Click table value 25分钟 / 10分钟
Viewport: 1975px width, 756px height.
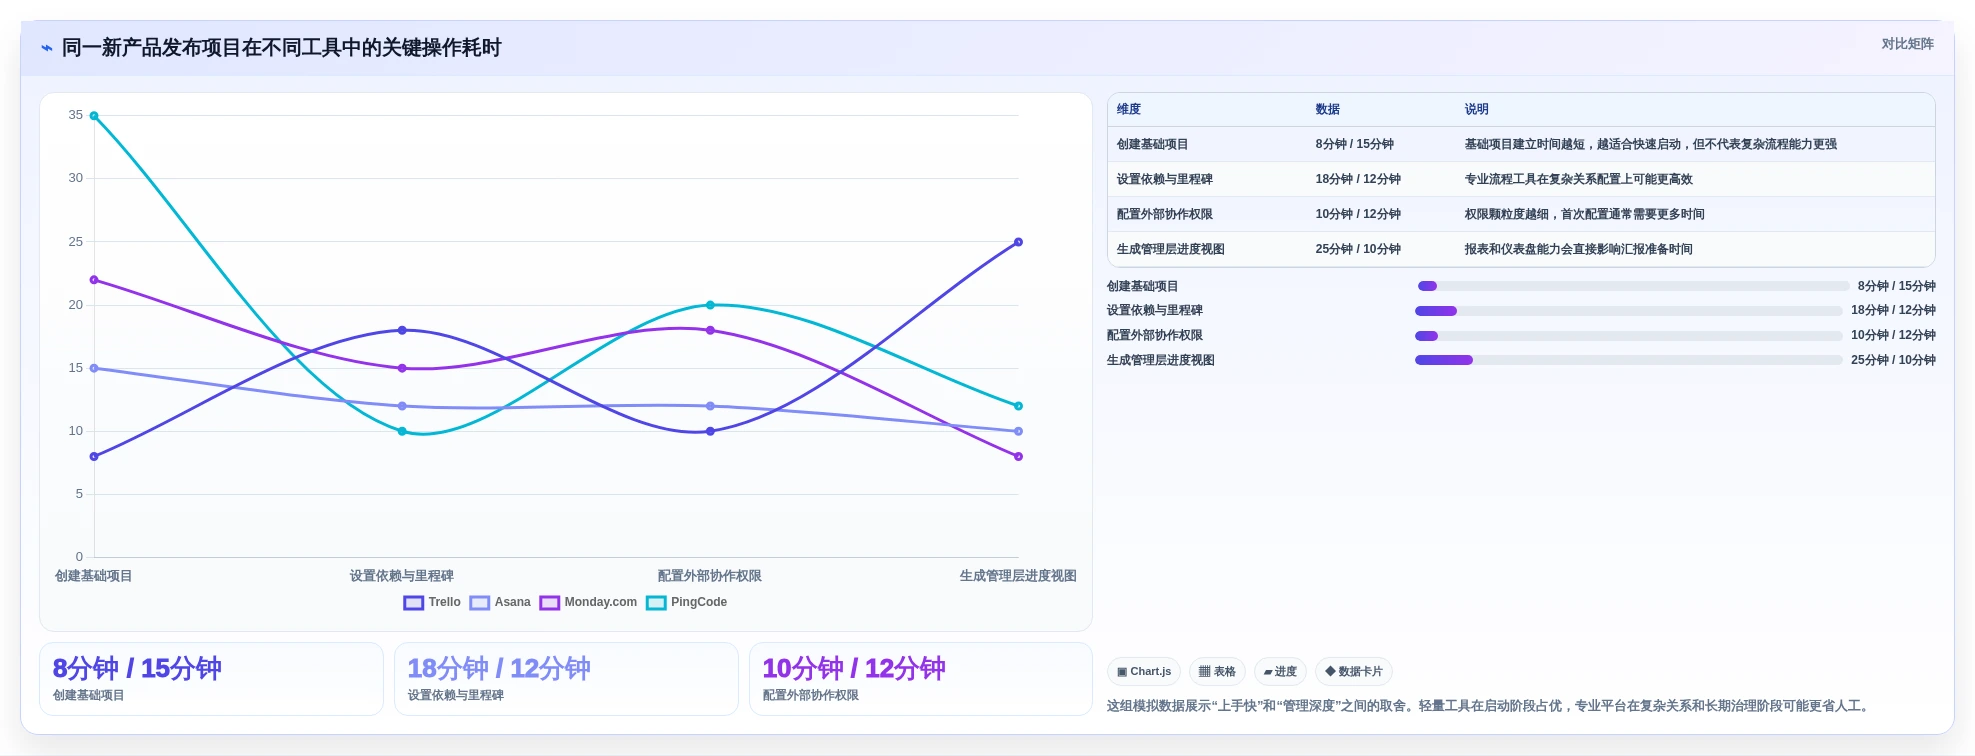[1358, 249]
